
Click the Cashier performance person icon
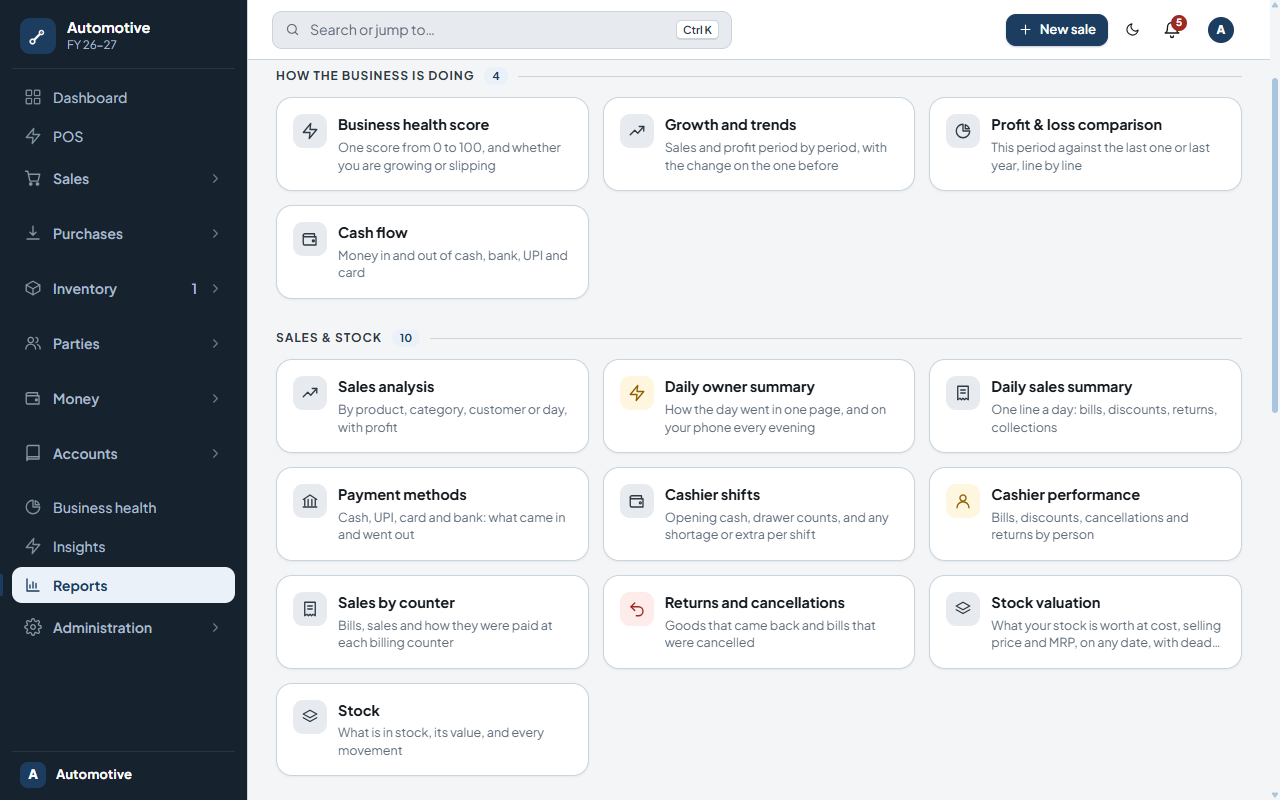click(963, 501)
